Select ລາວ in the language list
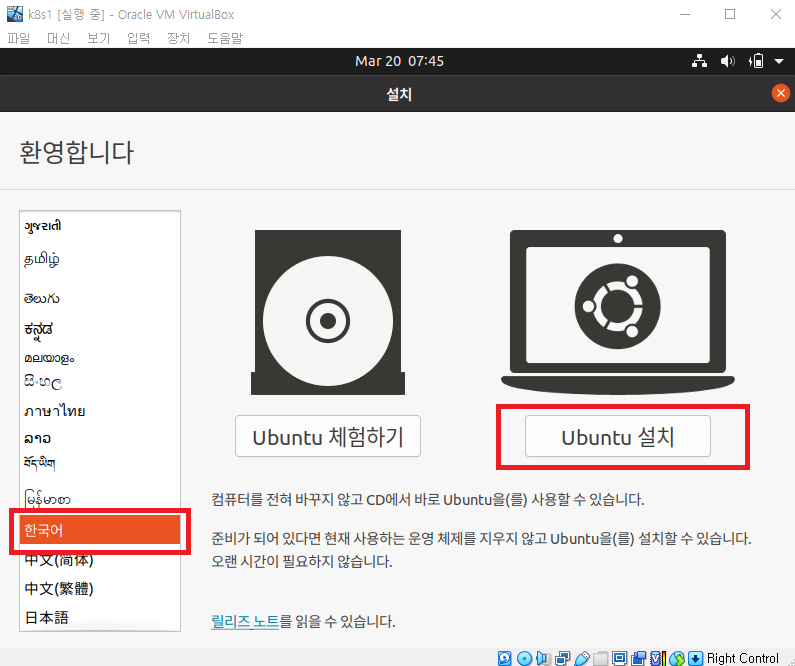Viewport: 795px width, 666px height. (100, 438)
